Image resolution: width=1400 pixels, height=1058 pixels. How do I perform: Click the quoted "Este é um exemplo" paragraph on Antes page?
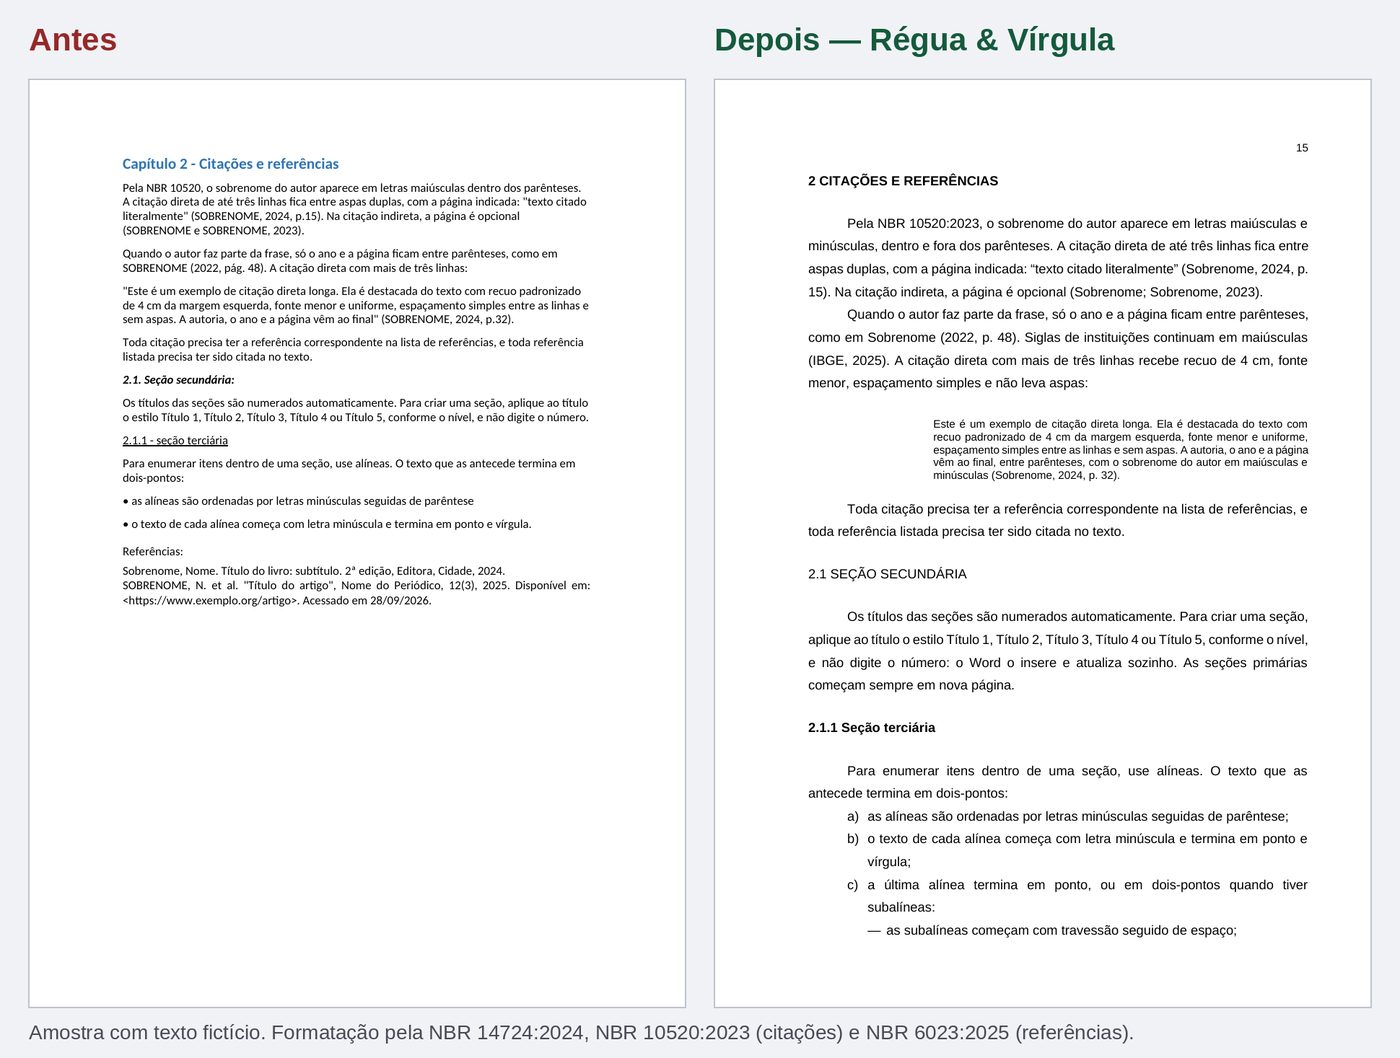pos(355,306)
